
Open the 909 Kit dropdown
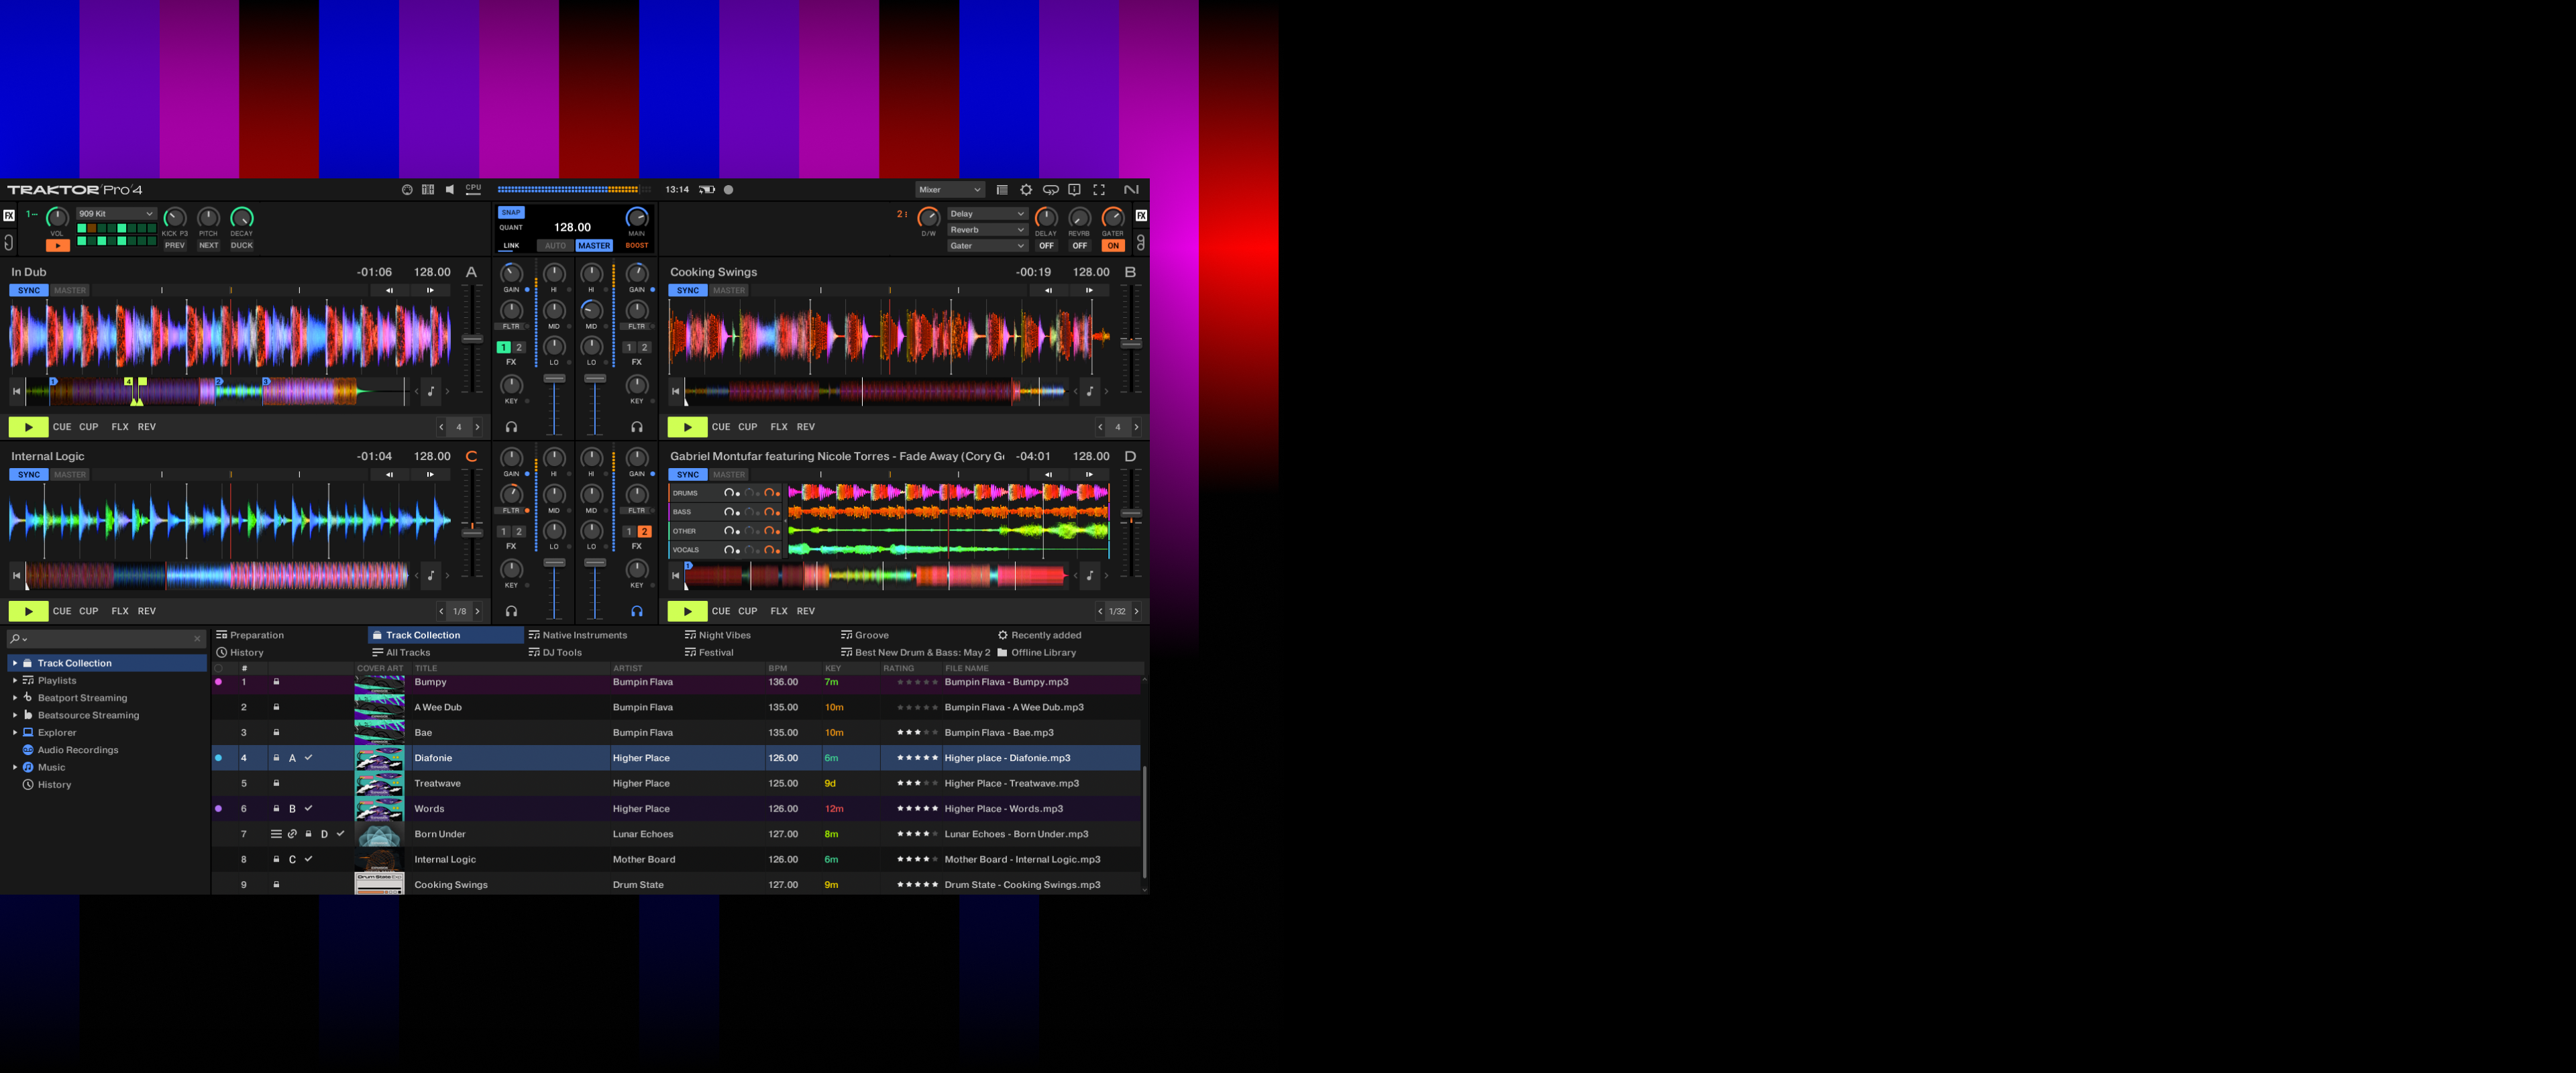point(116,214)
